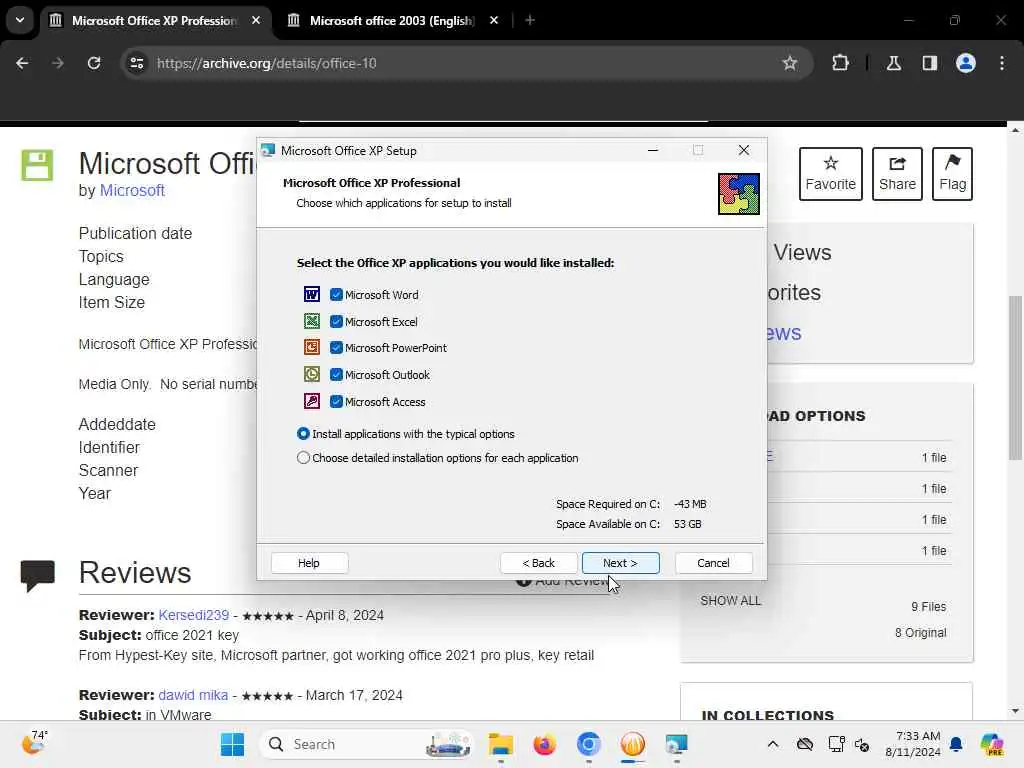Open a new browser tab

click(x=530, y=21)
